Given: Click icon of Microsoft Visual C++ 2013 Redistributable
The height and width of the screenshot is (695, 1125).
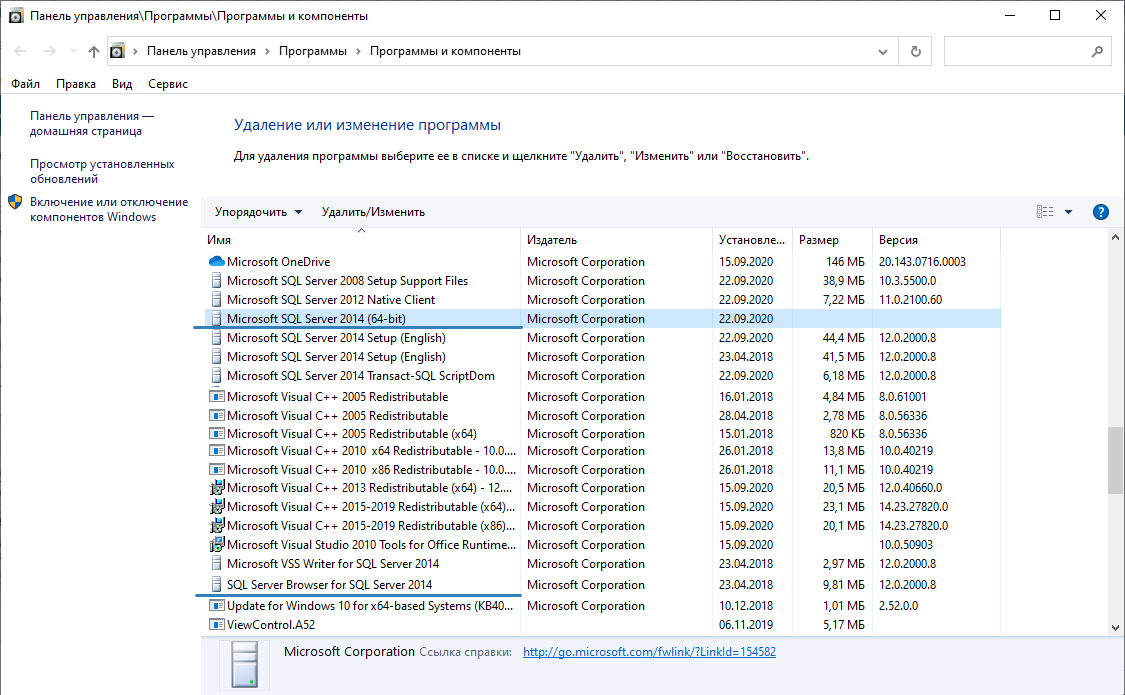Looking at the screenshot, I should click(x=216, y=488).
